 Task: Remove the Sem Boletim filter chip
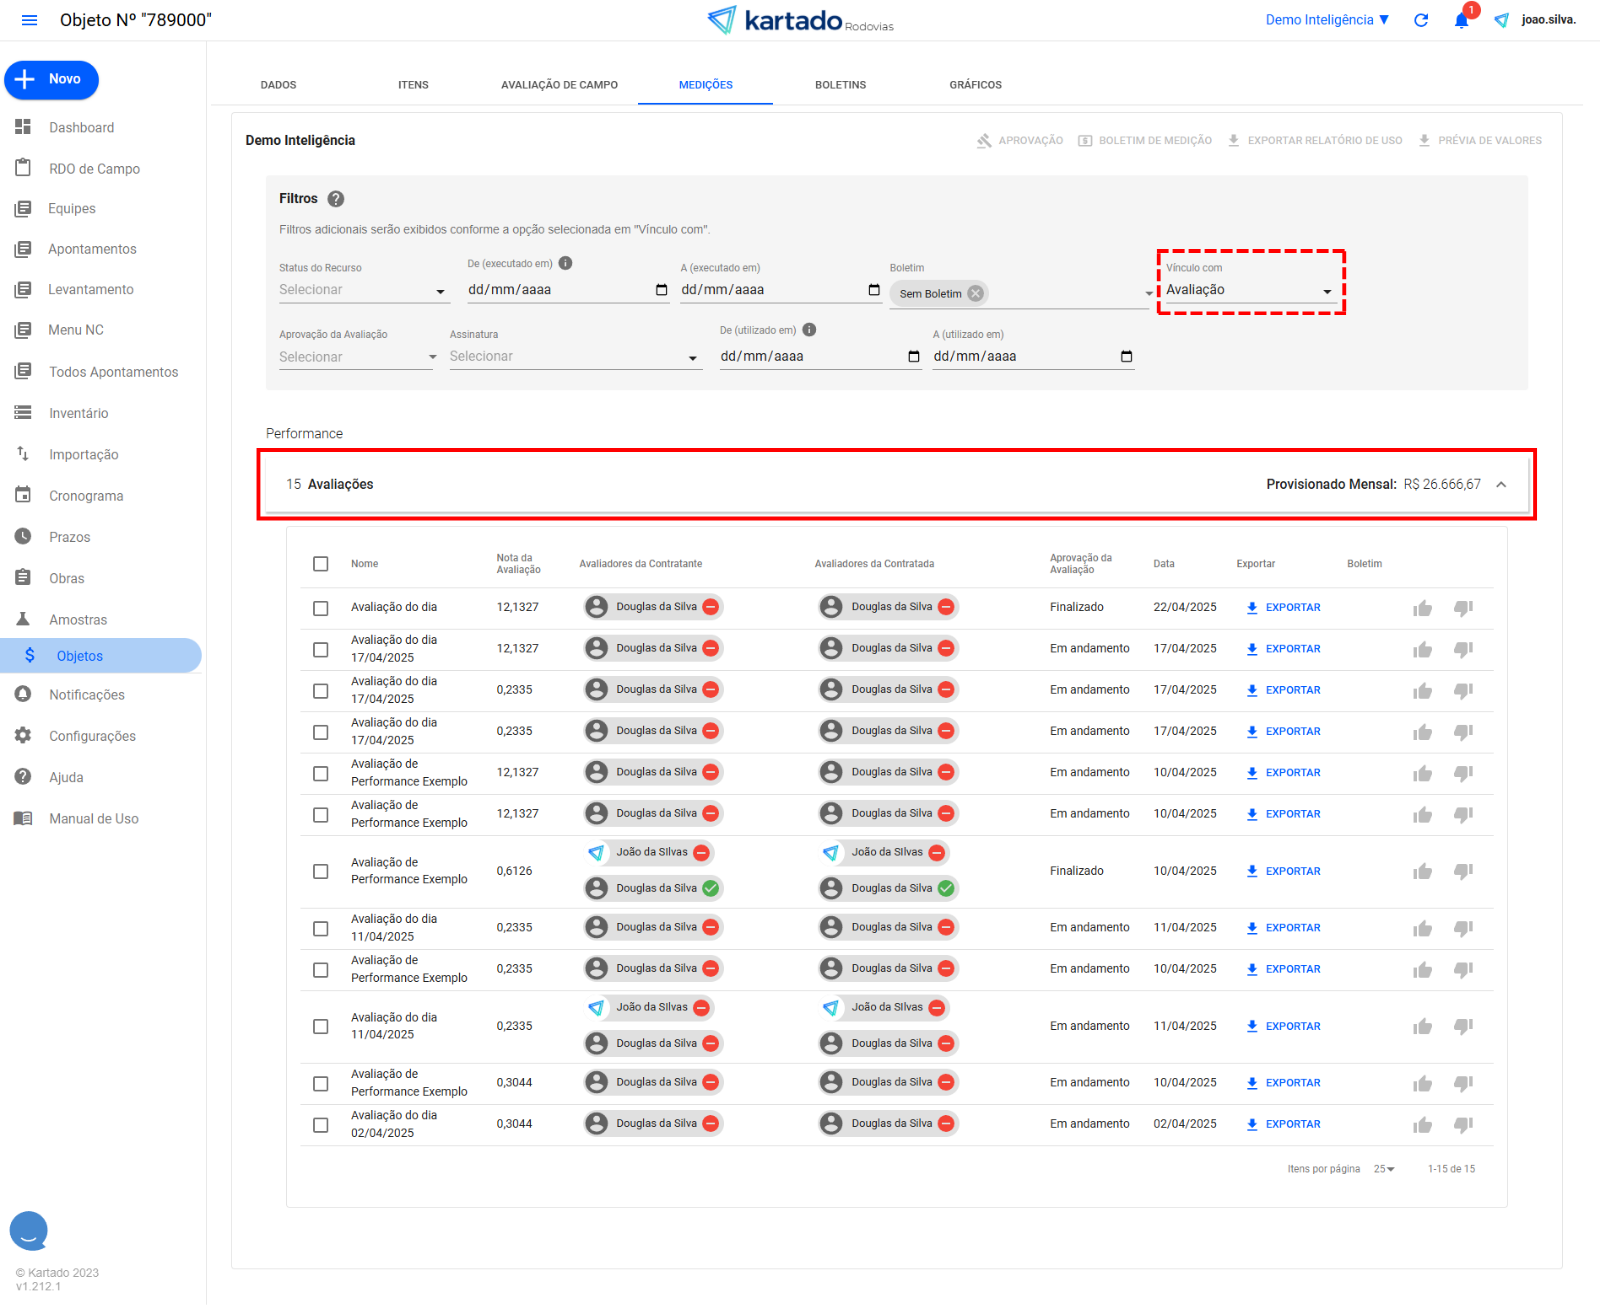[975, 293]
